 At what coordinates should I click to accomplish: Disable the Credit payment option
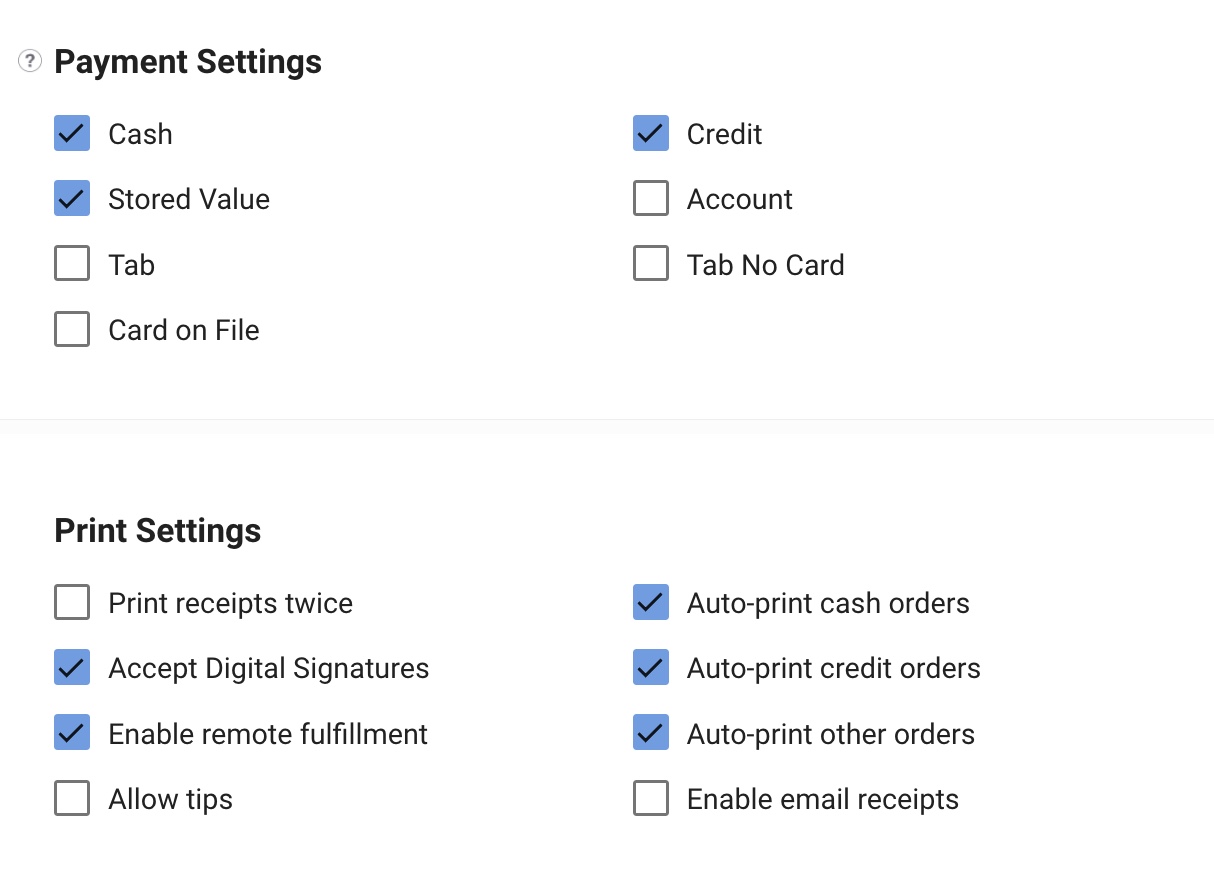(651, 133)
